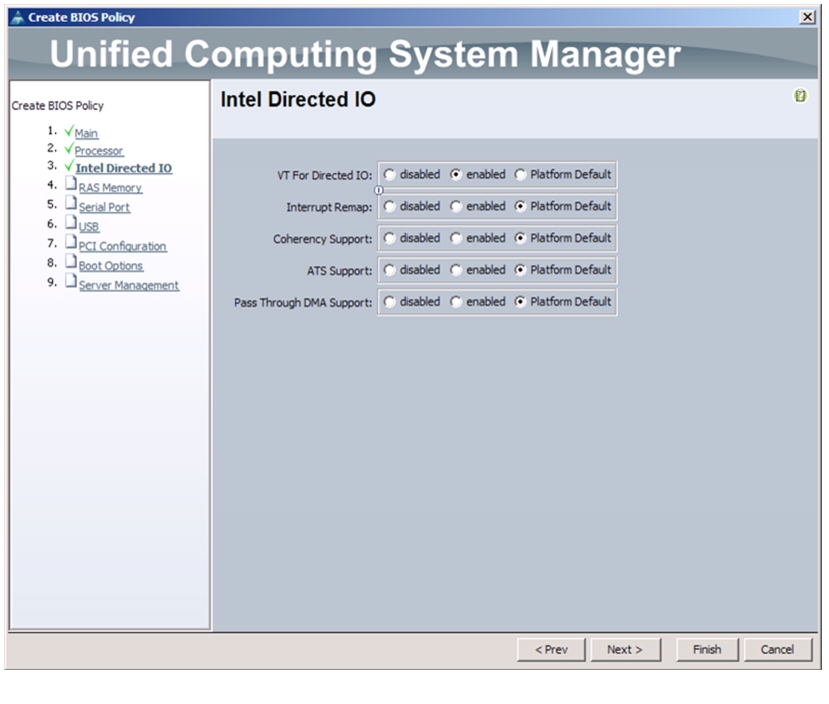
Task: Click the page icon next to Server Management
Action: coord(71,281)
